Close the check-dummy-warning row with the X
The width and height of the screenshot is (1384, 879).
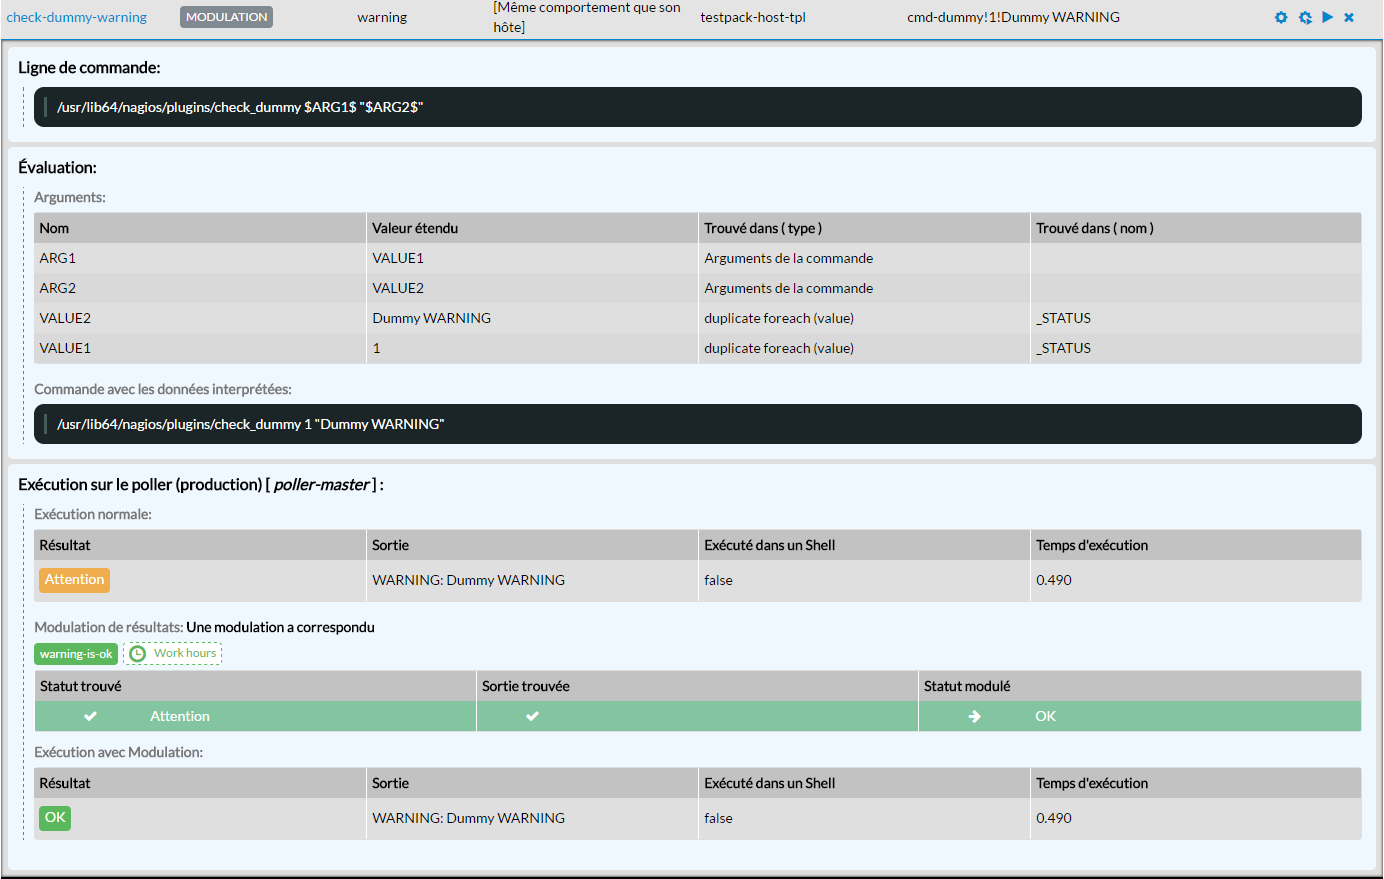coord(1349,17)
